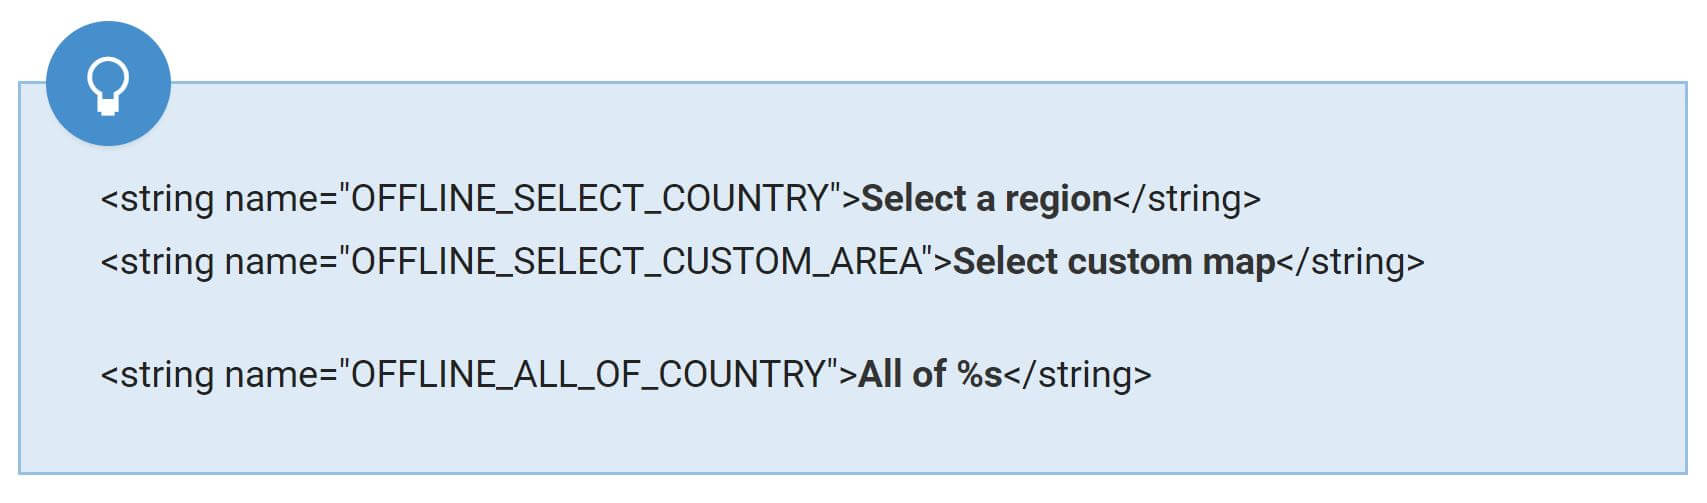Click the opening "<string" on the third line

[x=157, y=374]
